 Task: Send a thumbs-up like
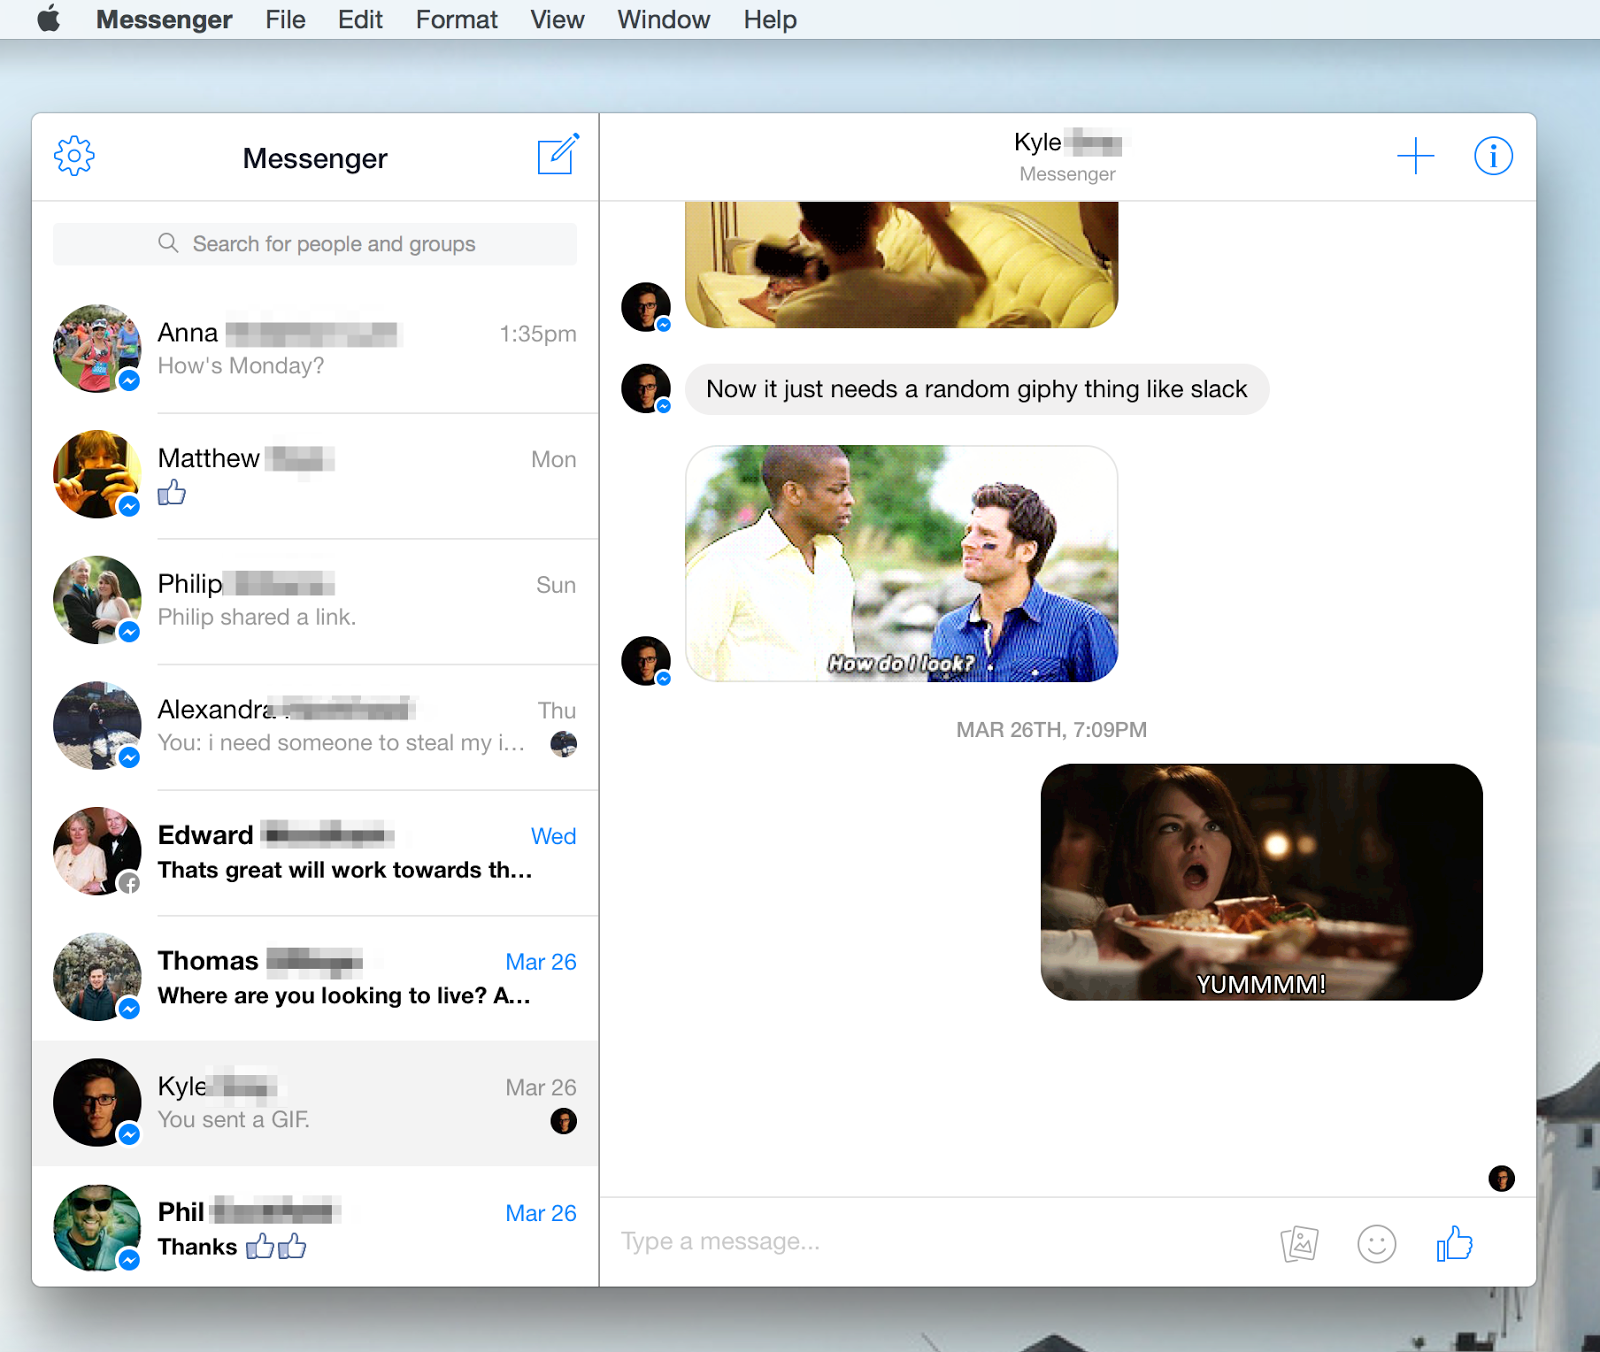1455,1244
